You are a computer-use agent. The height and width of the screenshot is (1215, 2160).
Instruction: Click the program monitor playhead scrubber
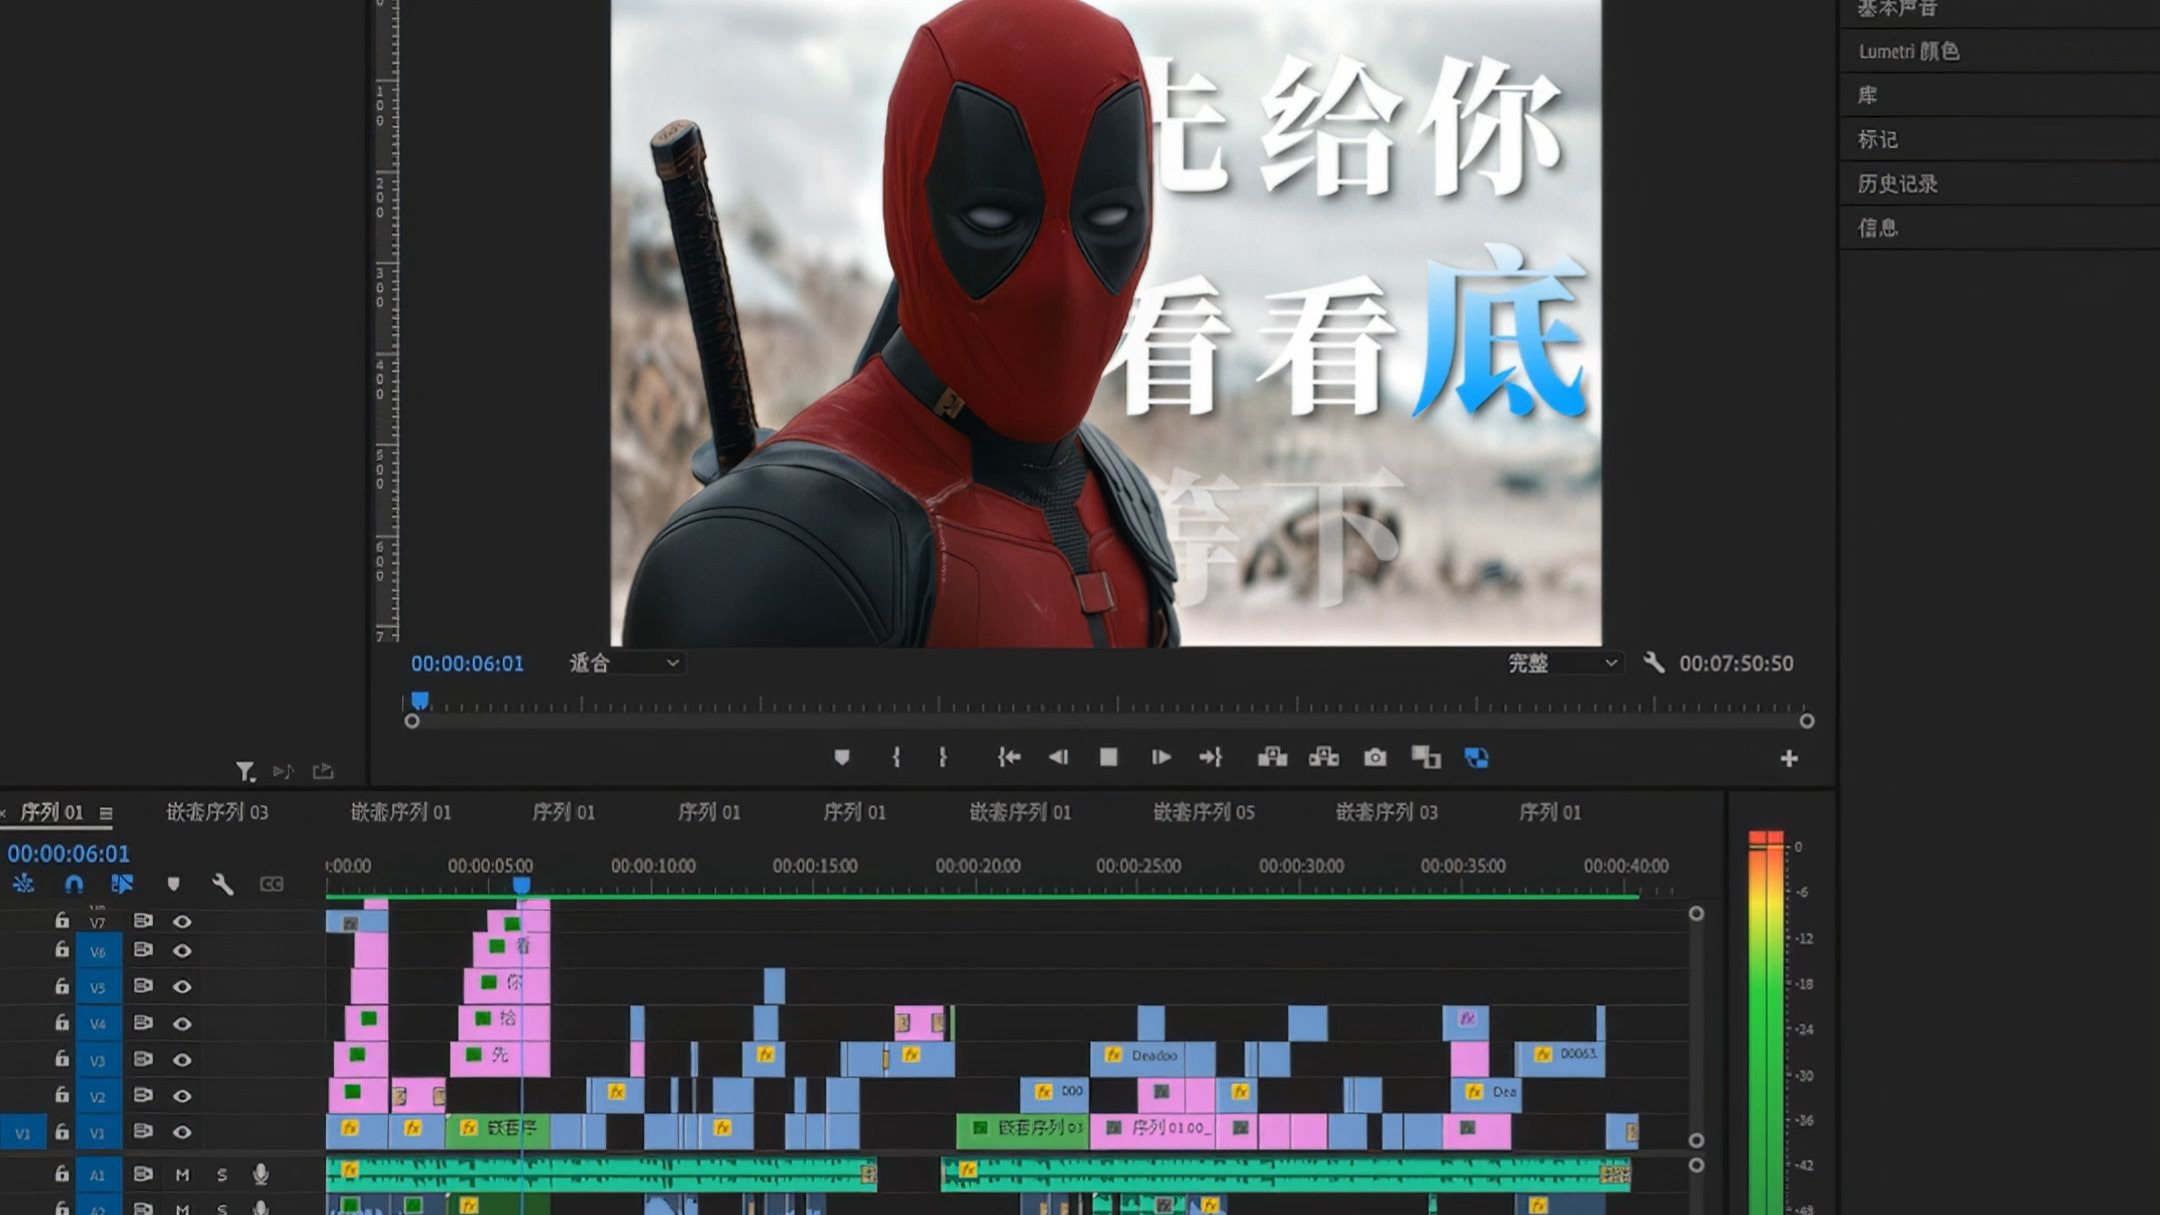pyautogui.click(x=420, y=701)
